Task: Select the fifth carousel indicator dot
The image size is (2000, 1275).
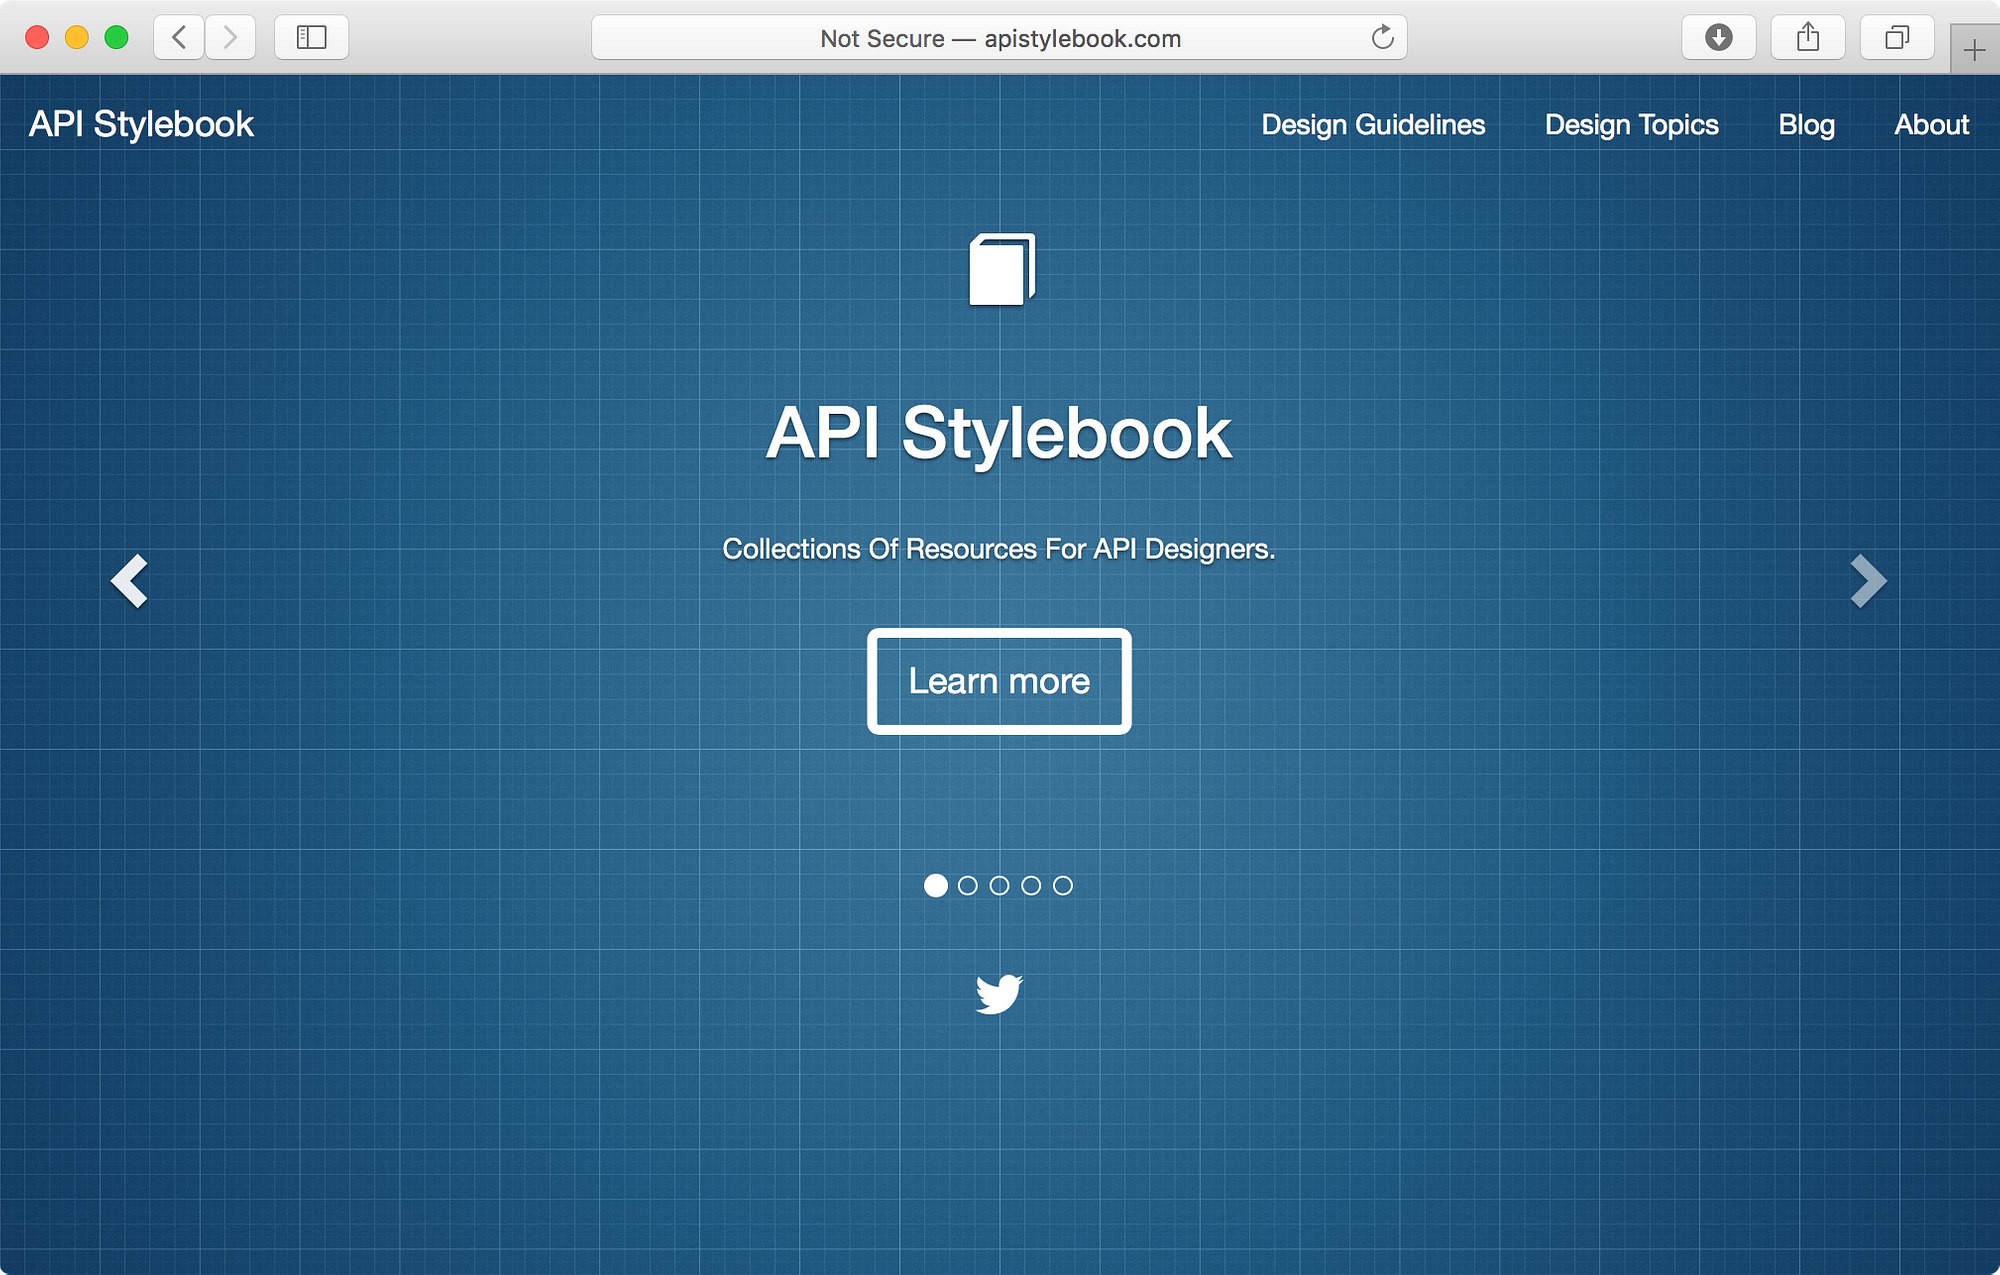Action: tap(1063, 885)
